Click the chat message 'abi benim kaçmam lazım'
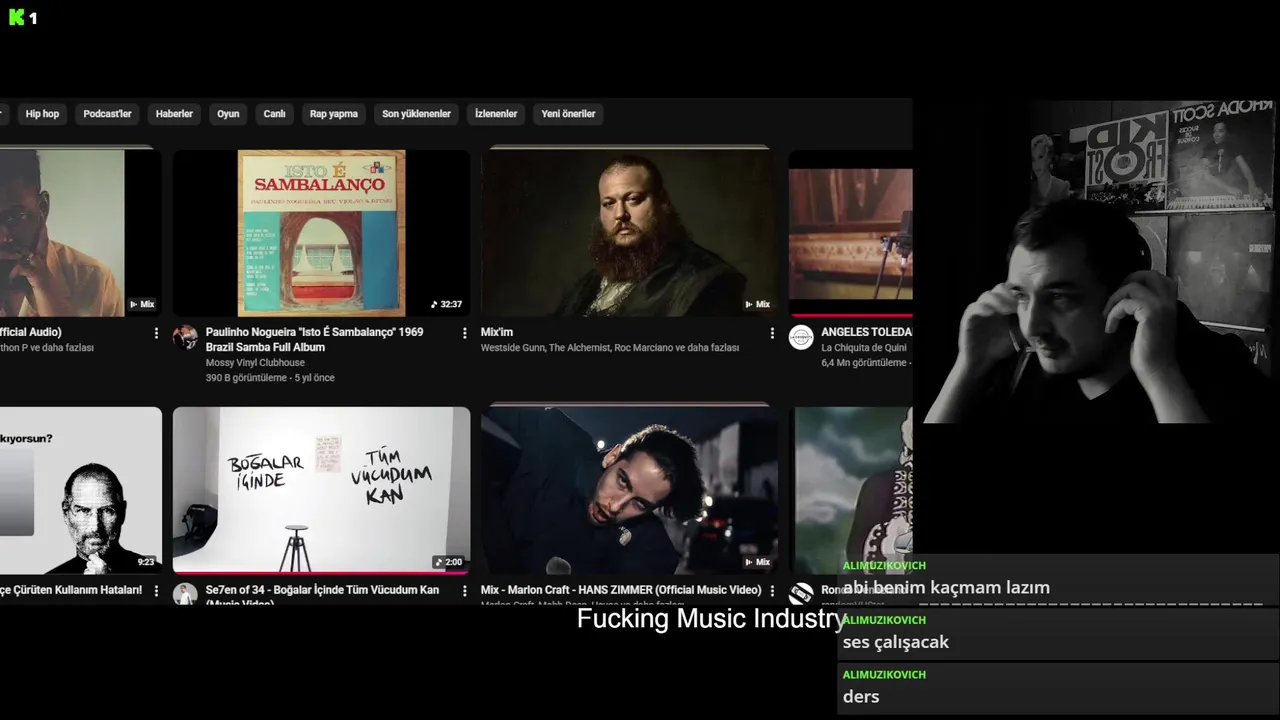The image size is (1280, 720). pos(946,588)
